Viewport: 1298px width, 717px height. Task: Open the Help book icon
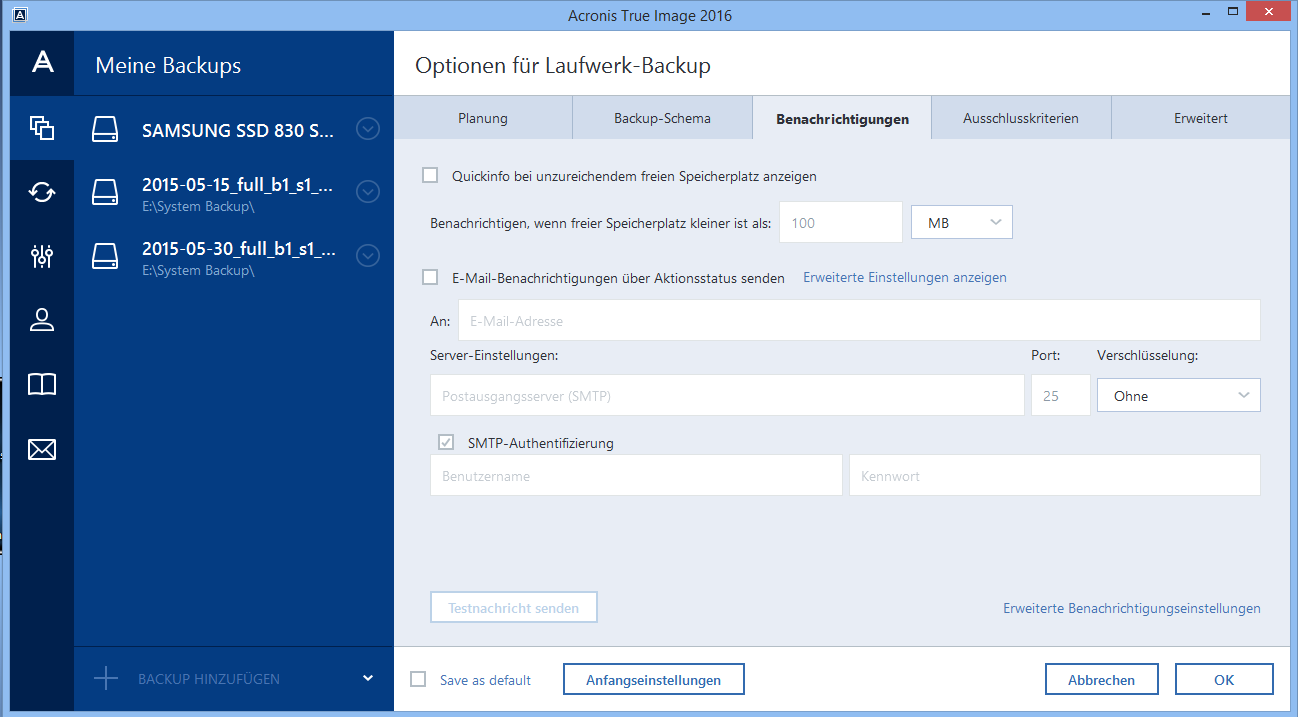point(41,385)
